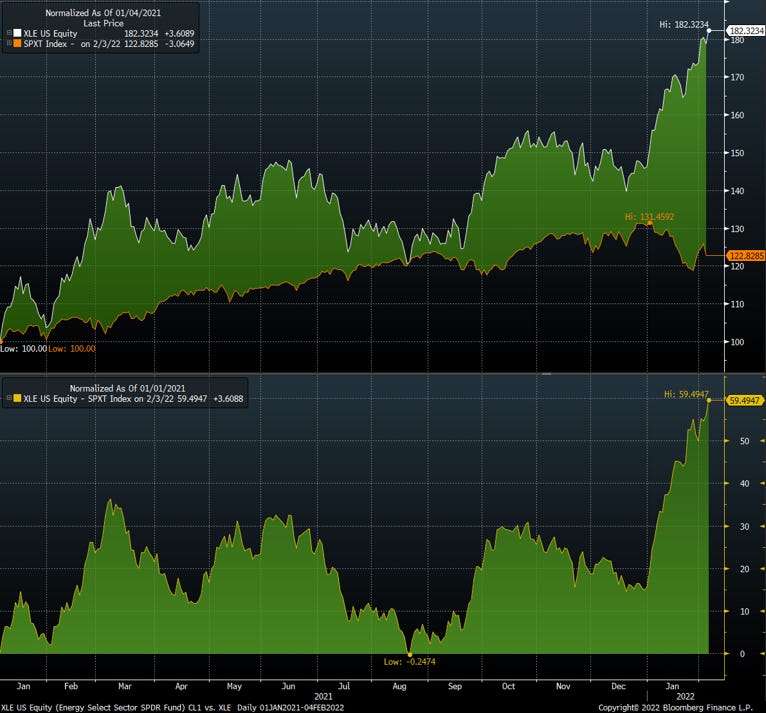Click the chart description text at bottom left
The width and height of the screenshot is (766, 713).
172,708
